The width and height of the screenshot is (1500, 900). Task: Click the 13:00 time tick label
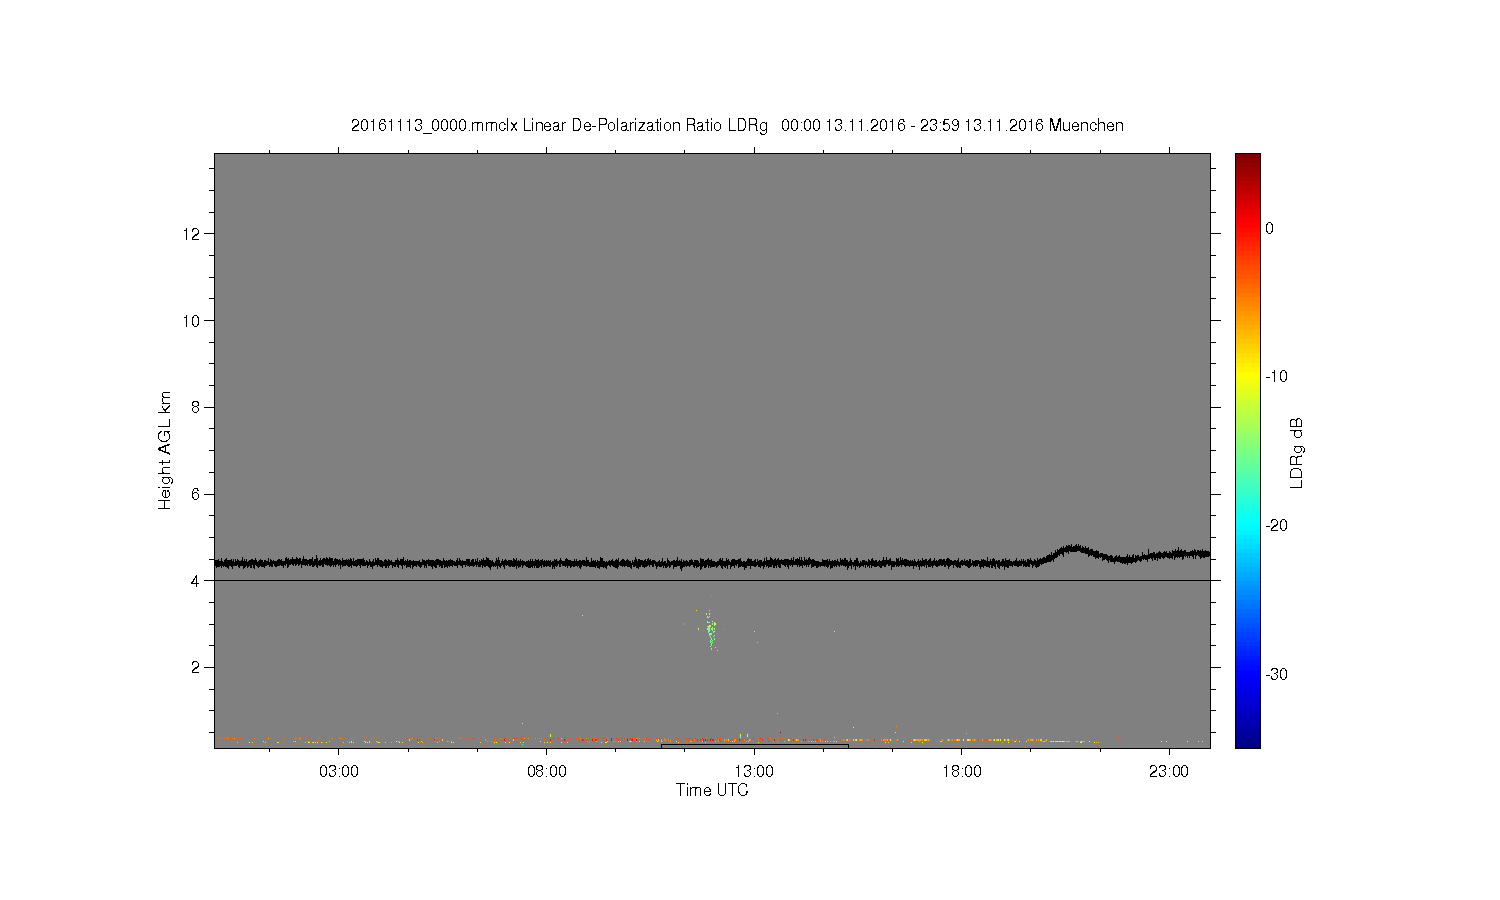pos(754,771)
